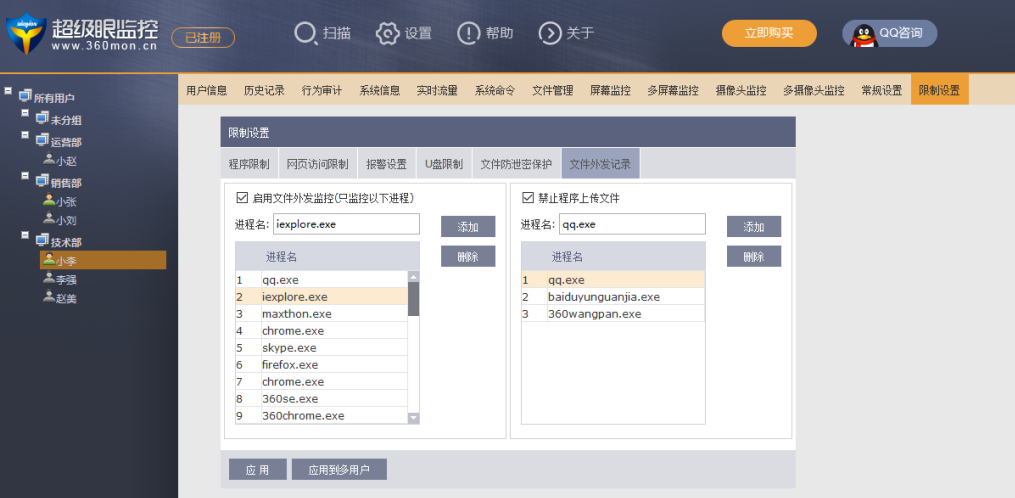Collapse the 销售部 group node
Image resolution: width=1015 pixels, height=498 pixels.
point(26,177)
